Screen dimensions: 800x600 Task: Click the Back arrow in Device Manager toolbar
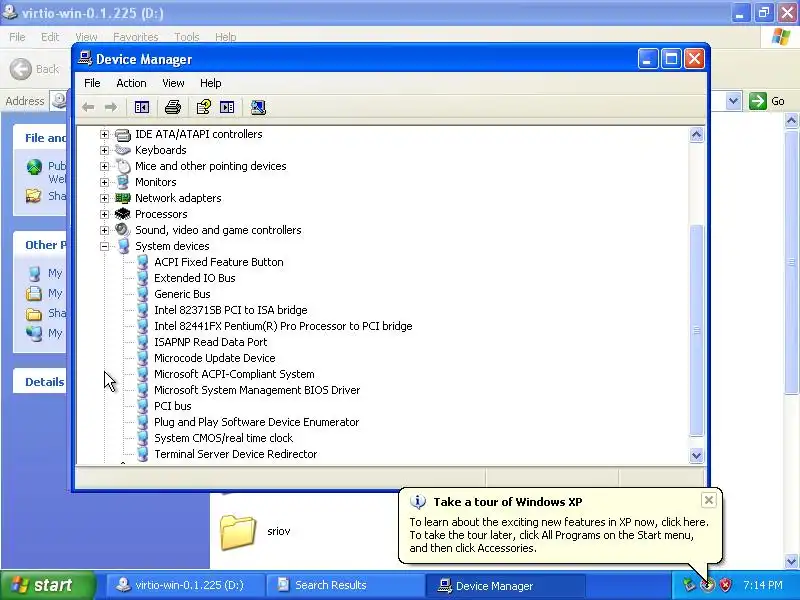pos(88,107)
